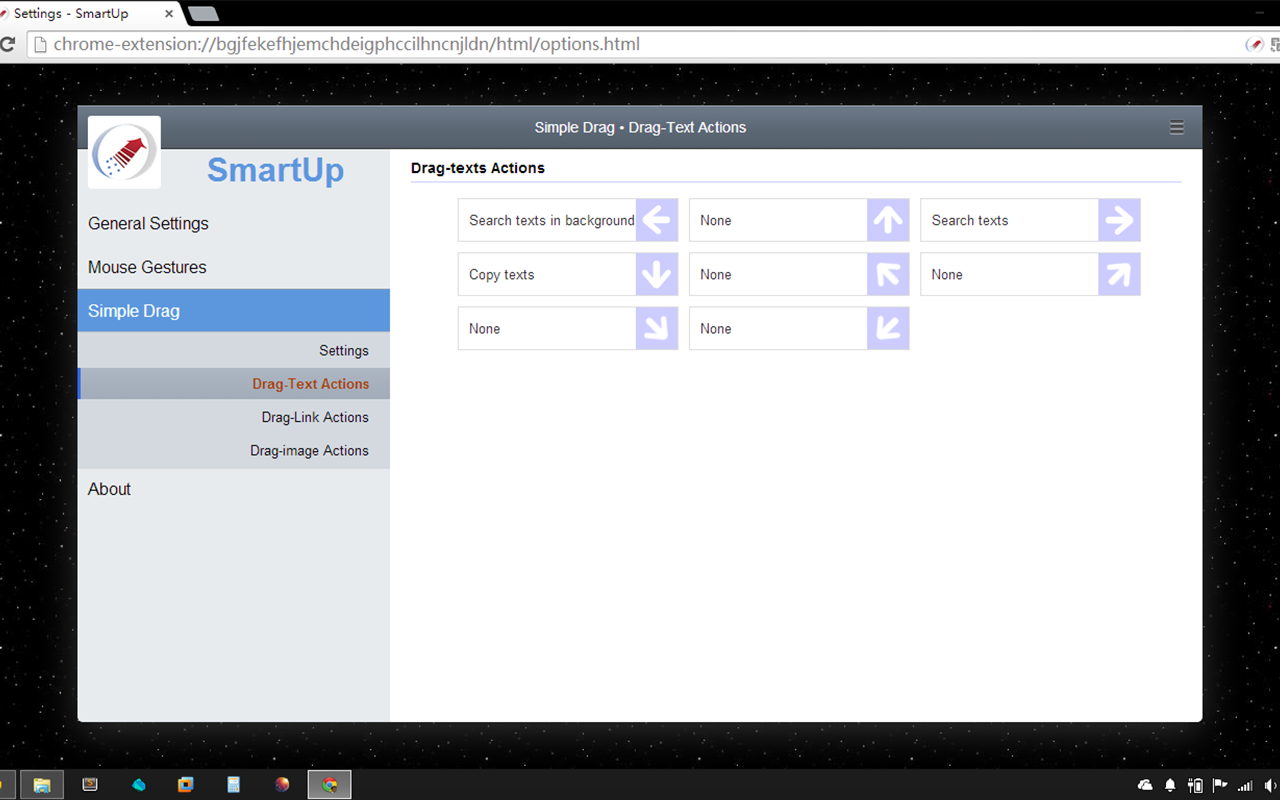Click the up-left diagonal arrow icon
The height and width of the screenshot is (800, 1280).
(888, 274)
